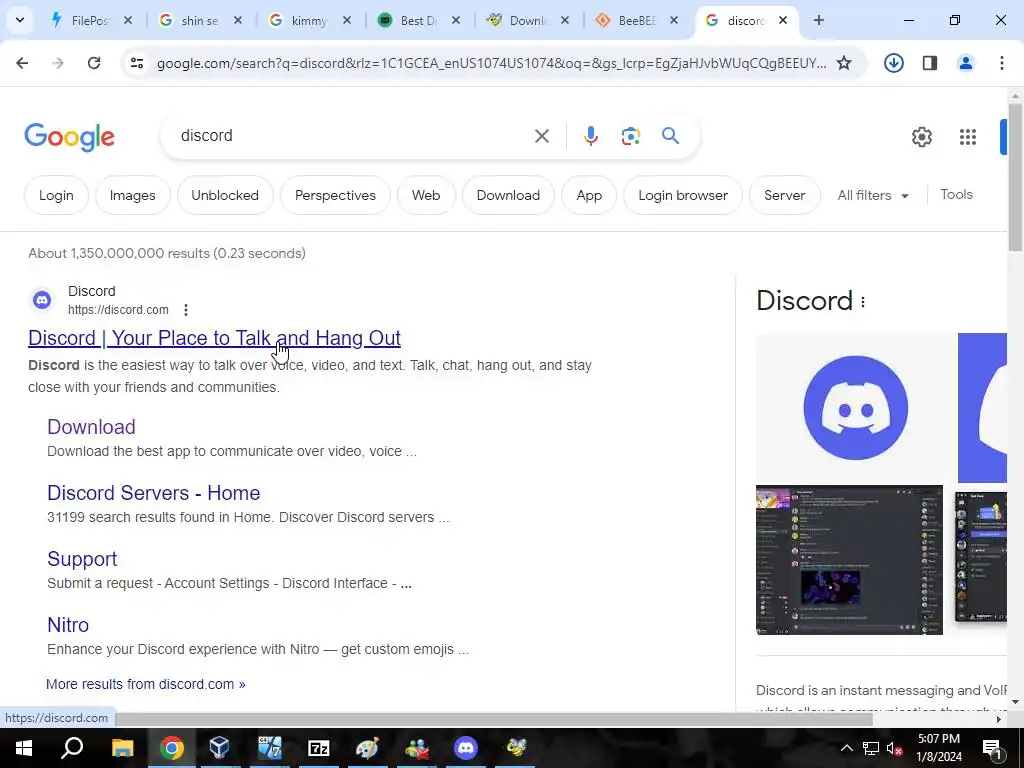Bookmark this page with the star icon
The height and width of the screenshot is (768, 1024).
844,63
